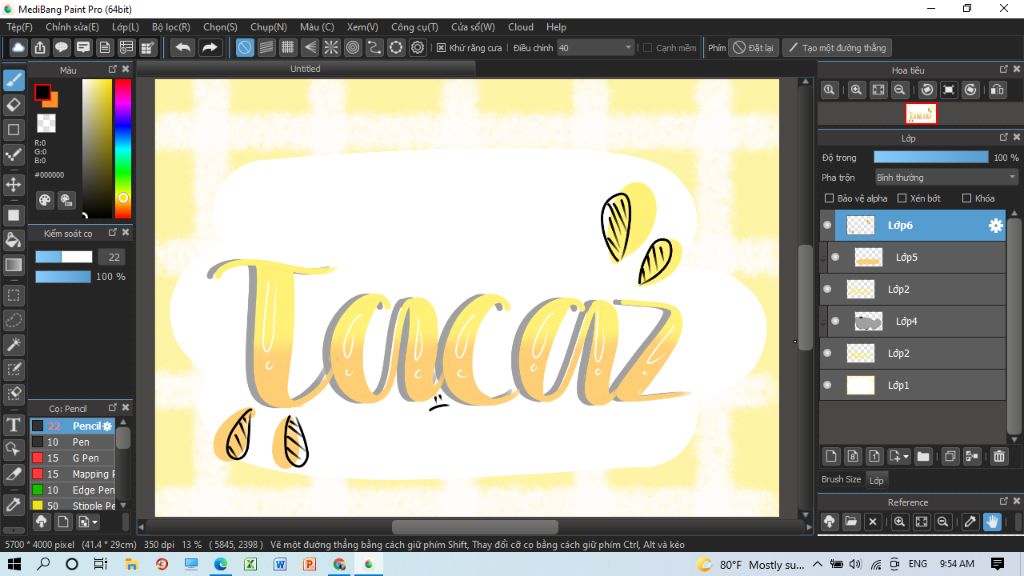The width and height of the screenshot is (1024, 576).
Task: Hide layer Lớp6
Action: point(827,225)
